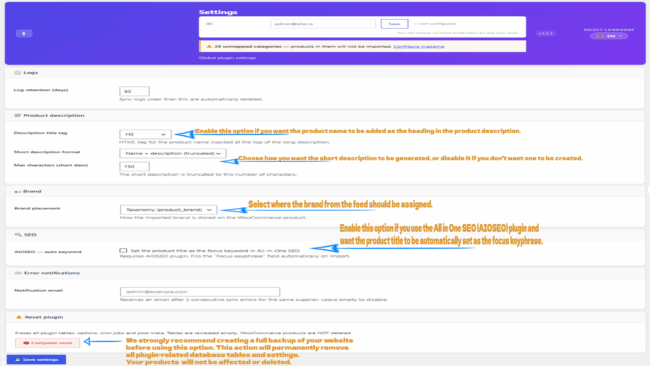The width and height of the screenshot is (650, 366).
Task: Click the Logs section icon
Action: [x=17, y=73]
